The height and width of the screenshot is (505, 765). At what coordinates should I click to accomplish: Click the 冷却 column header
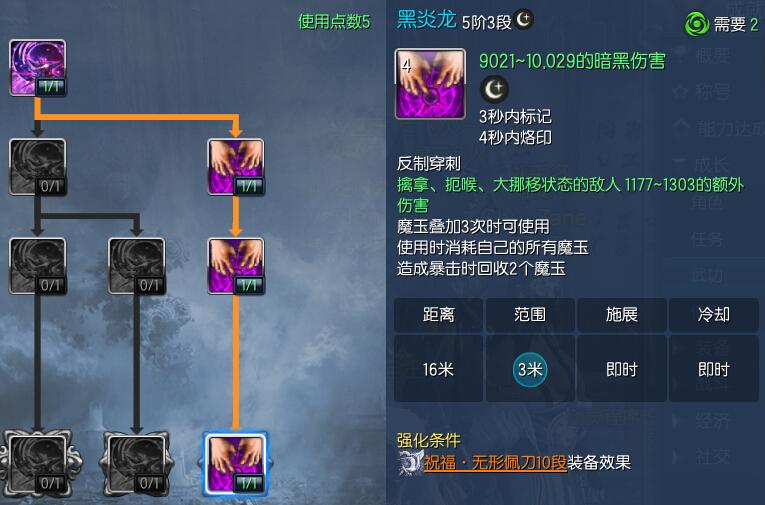[713, 315]
